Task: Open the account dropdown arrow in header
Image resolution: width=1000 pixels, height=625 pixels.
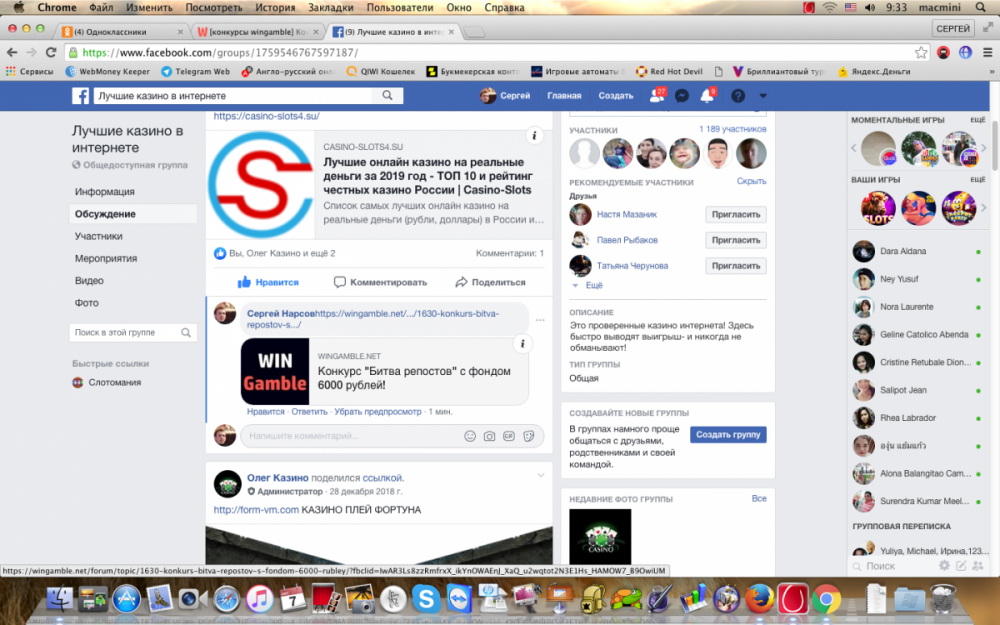Action: (x=763, y=96)
